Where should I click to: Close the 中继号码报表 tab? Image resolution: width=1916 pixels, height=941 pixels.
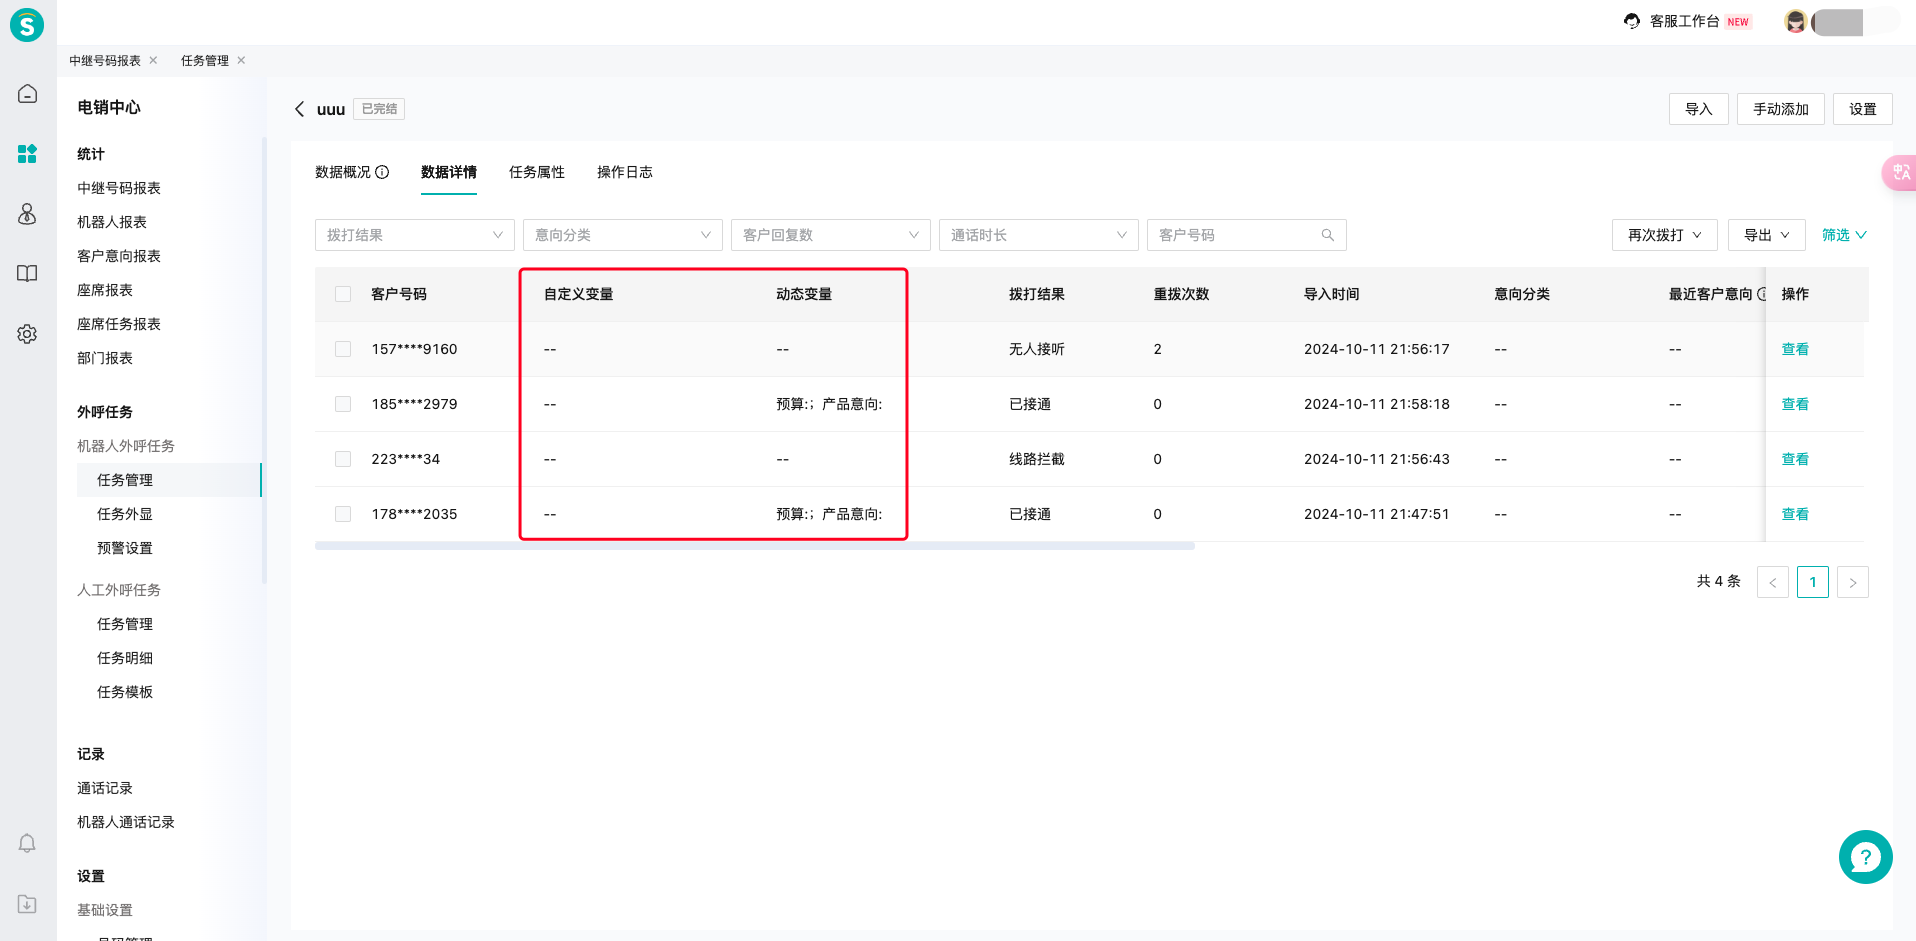[x=153, y=60]
